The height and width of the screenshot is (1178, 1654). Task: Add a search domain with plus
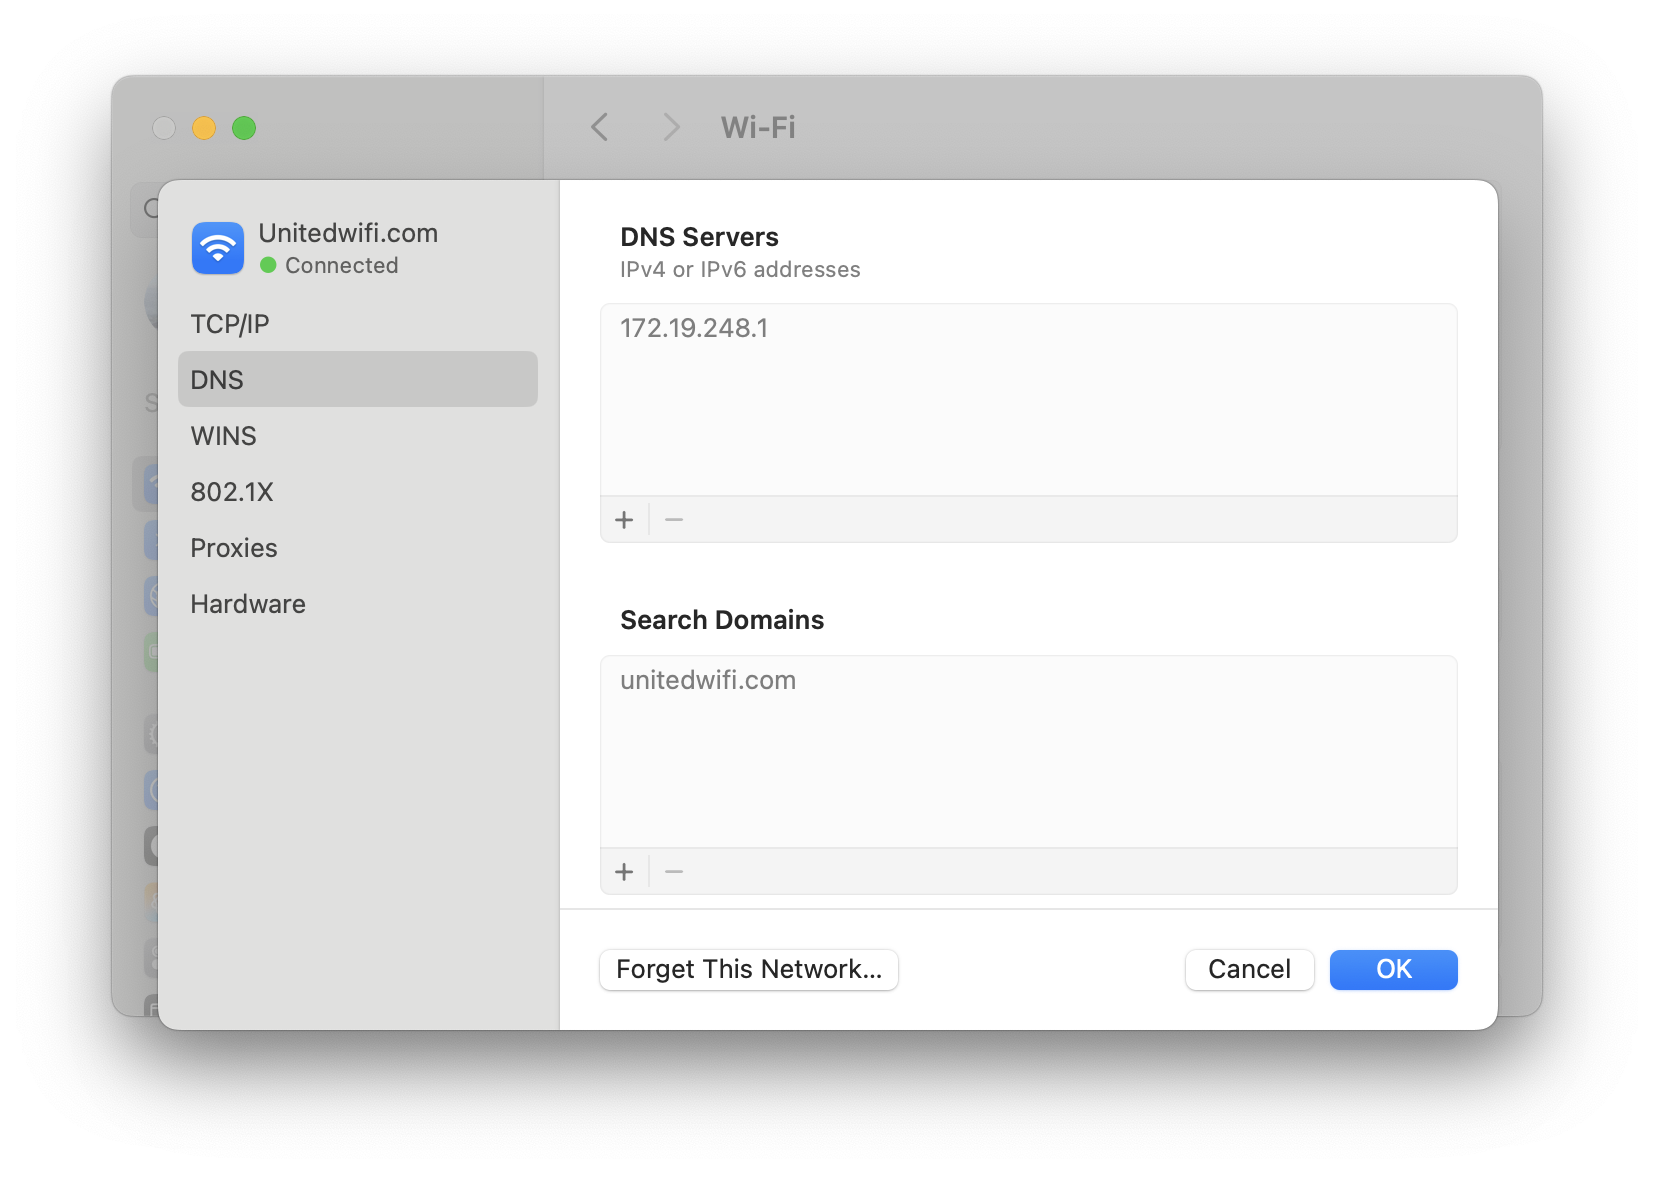click(x=625, y=872)
